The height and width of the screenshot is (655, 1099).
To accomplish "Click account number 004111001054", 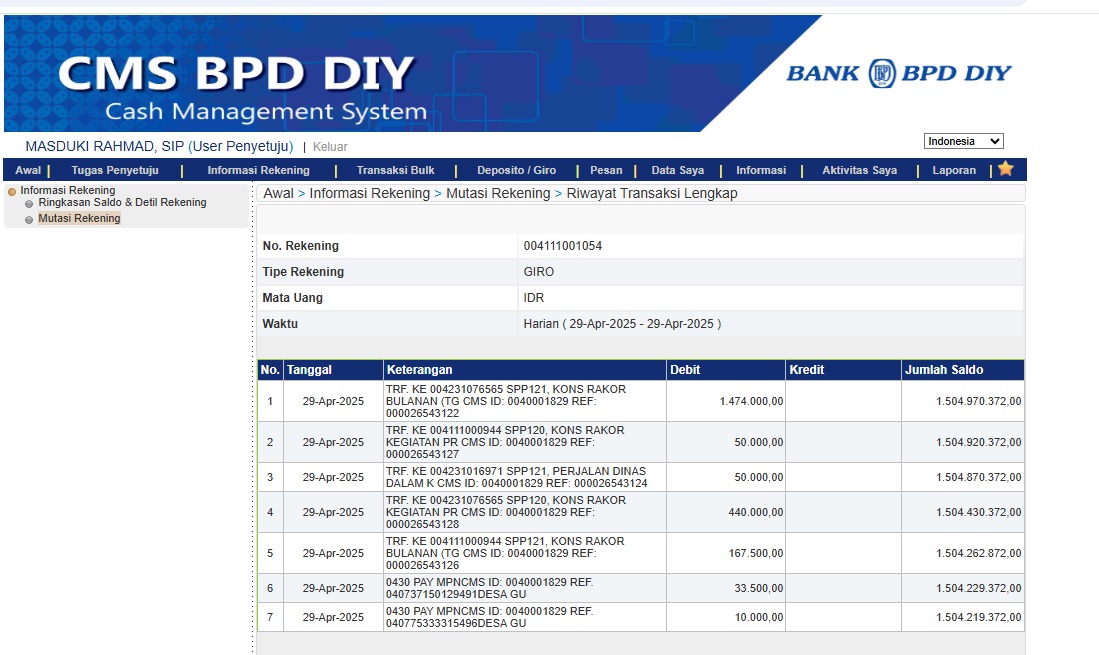I will click(563, 246).
